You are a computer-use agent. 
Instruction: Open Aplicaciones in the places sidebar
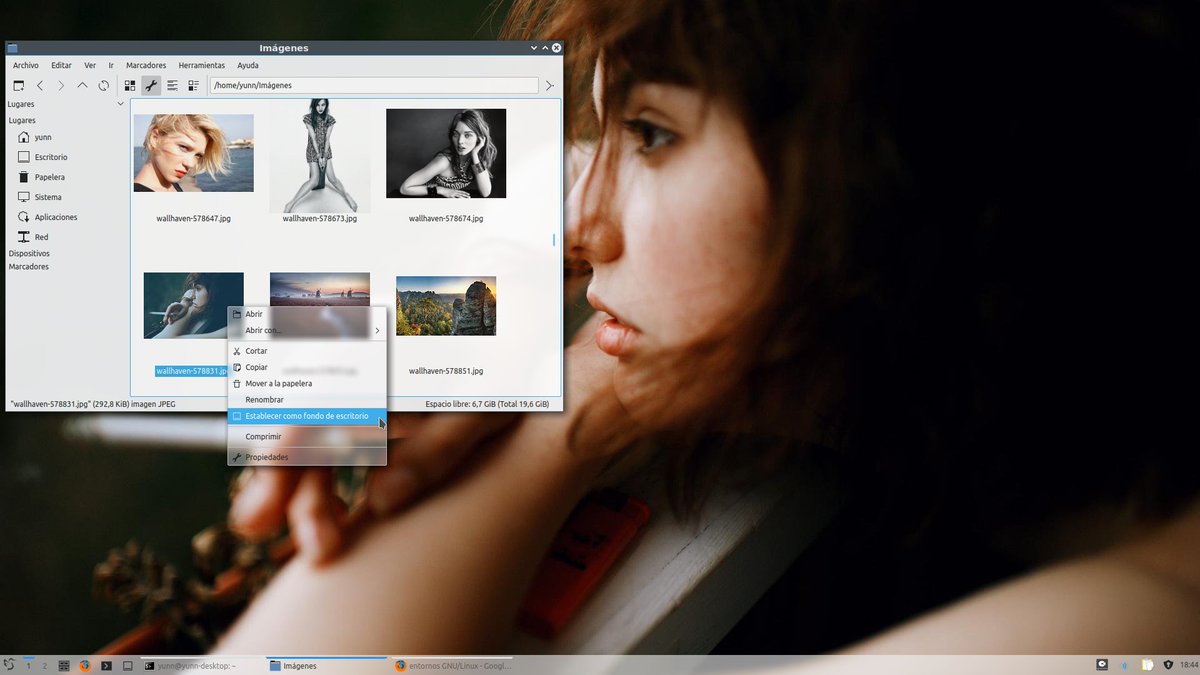47,217
